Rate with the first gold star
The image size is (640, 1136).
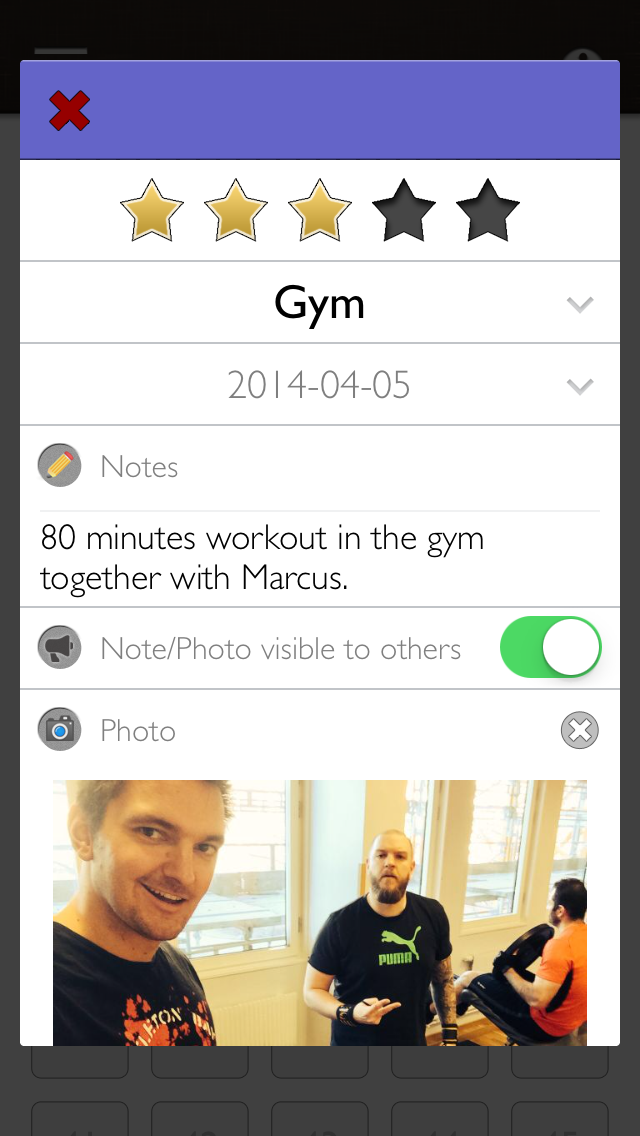(151, 210)
